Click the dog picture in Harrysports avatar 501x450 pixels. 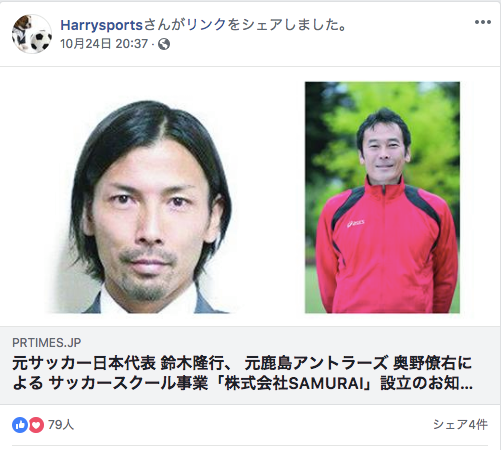coord(21,33)
